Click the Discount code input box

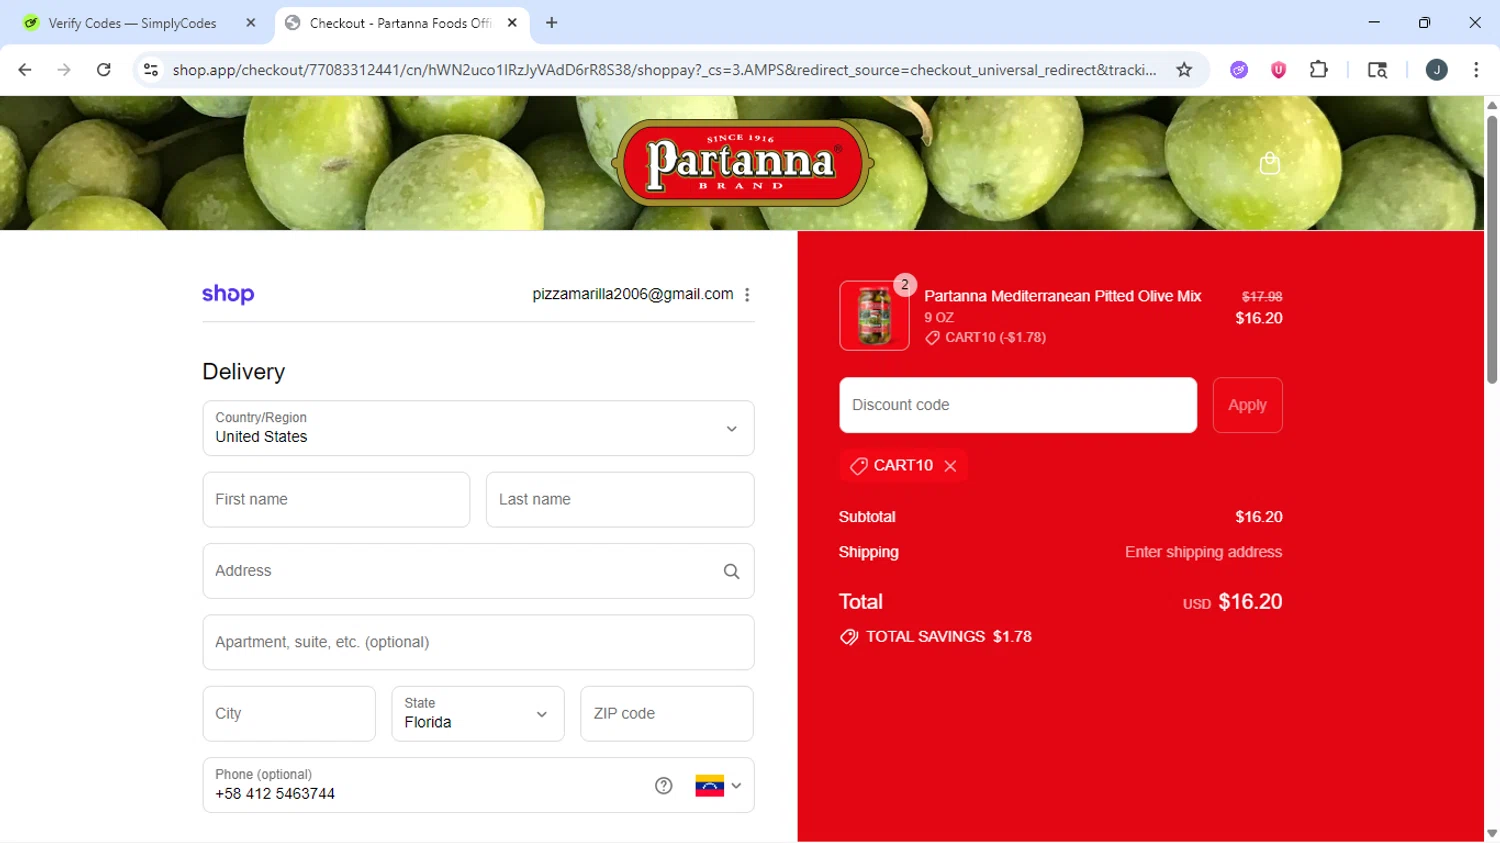(x=1018, y=405)
